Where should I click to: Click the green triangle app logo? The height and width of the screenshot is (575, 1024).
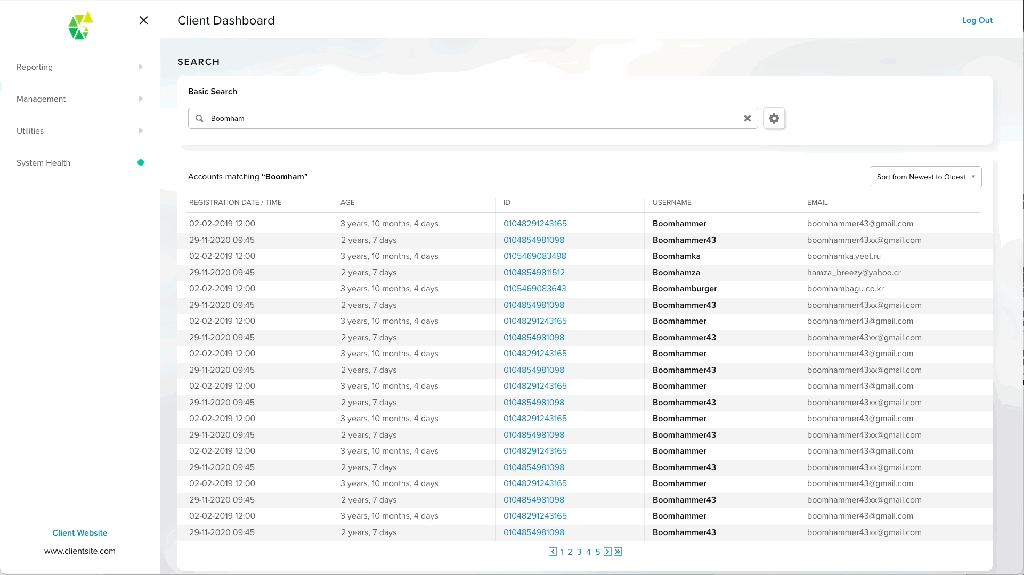coord(80,26)
